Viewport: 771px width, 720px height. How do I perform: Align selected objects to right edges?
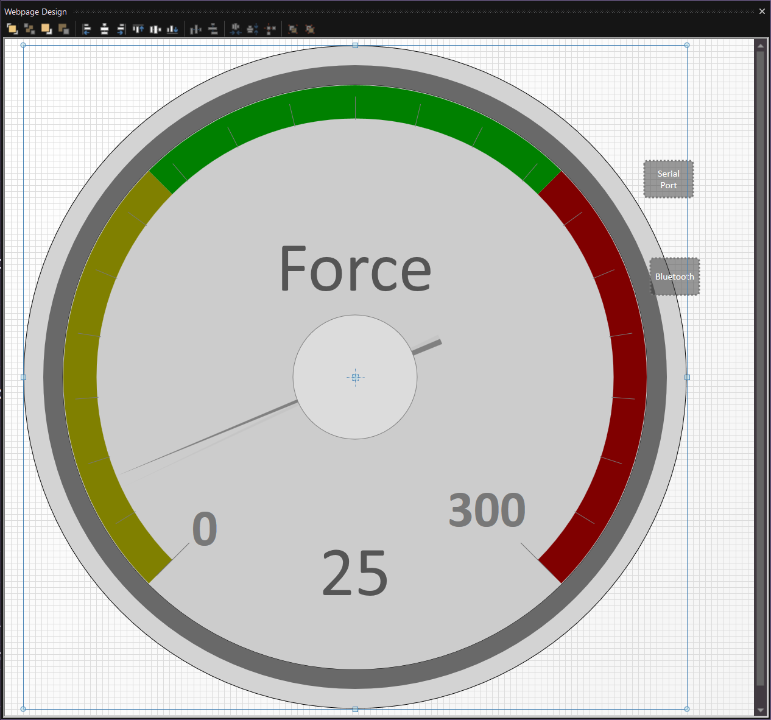click(x=121, y=29)
